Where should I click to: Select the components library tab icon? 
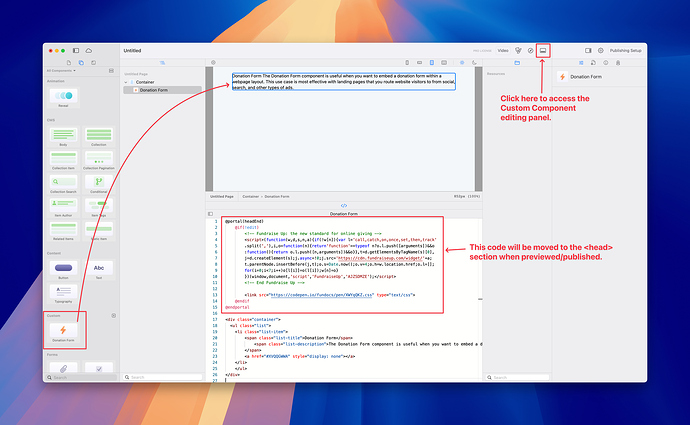pyautogui.click(x=81, y=62)
